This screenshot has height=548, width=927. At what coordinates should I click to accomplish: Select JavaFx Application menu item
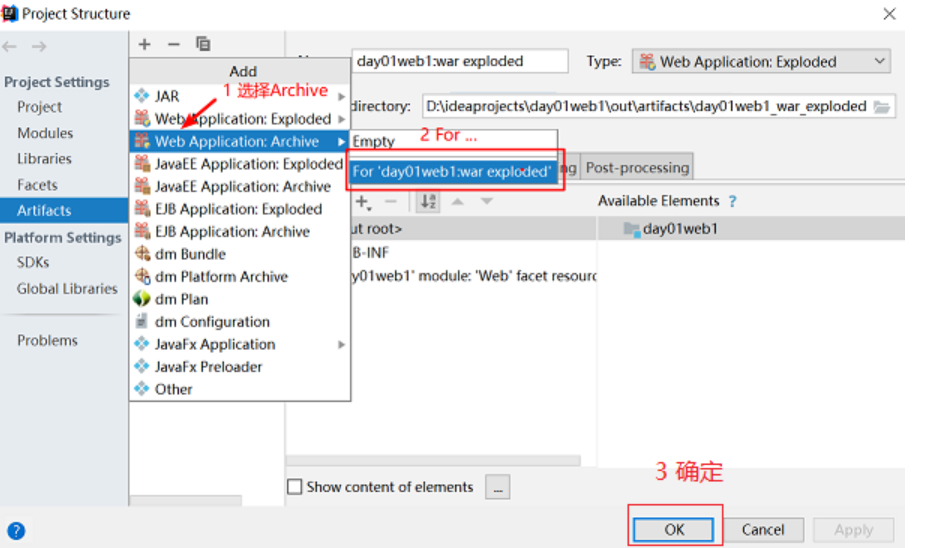pos(239,344)
